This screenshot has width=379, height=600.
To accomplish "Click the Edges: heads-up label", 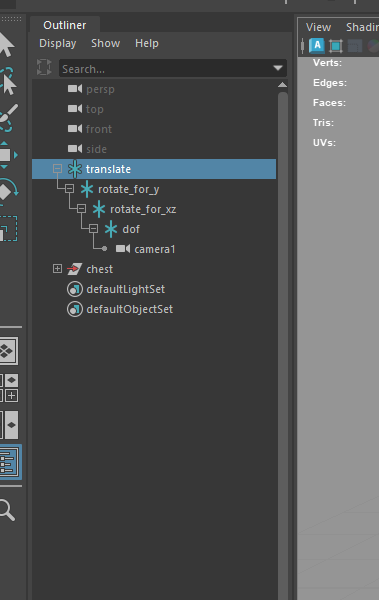I will click(x=330, y=83).
